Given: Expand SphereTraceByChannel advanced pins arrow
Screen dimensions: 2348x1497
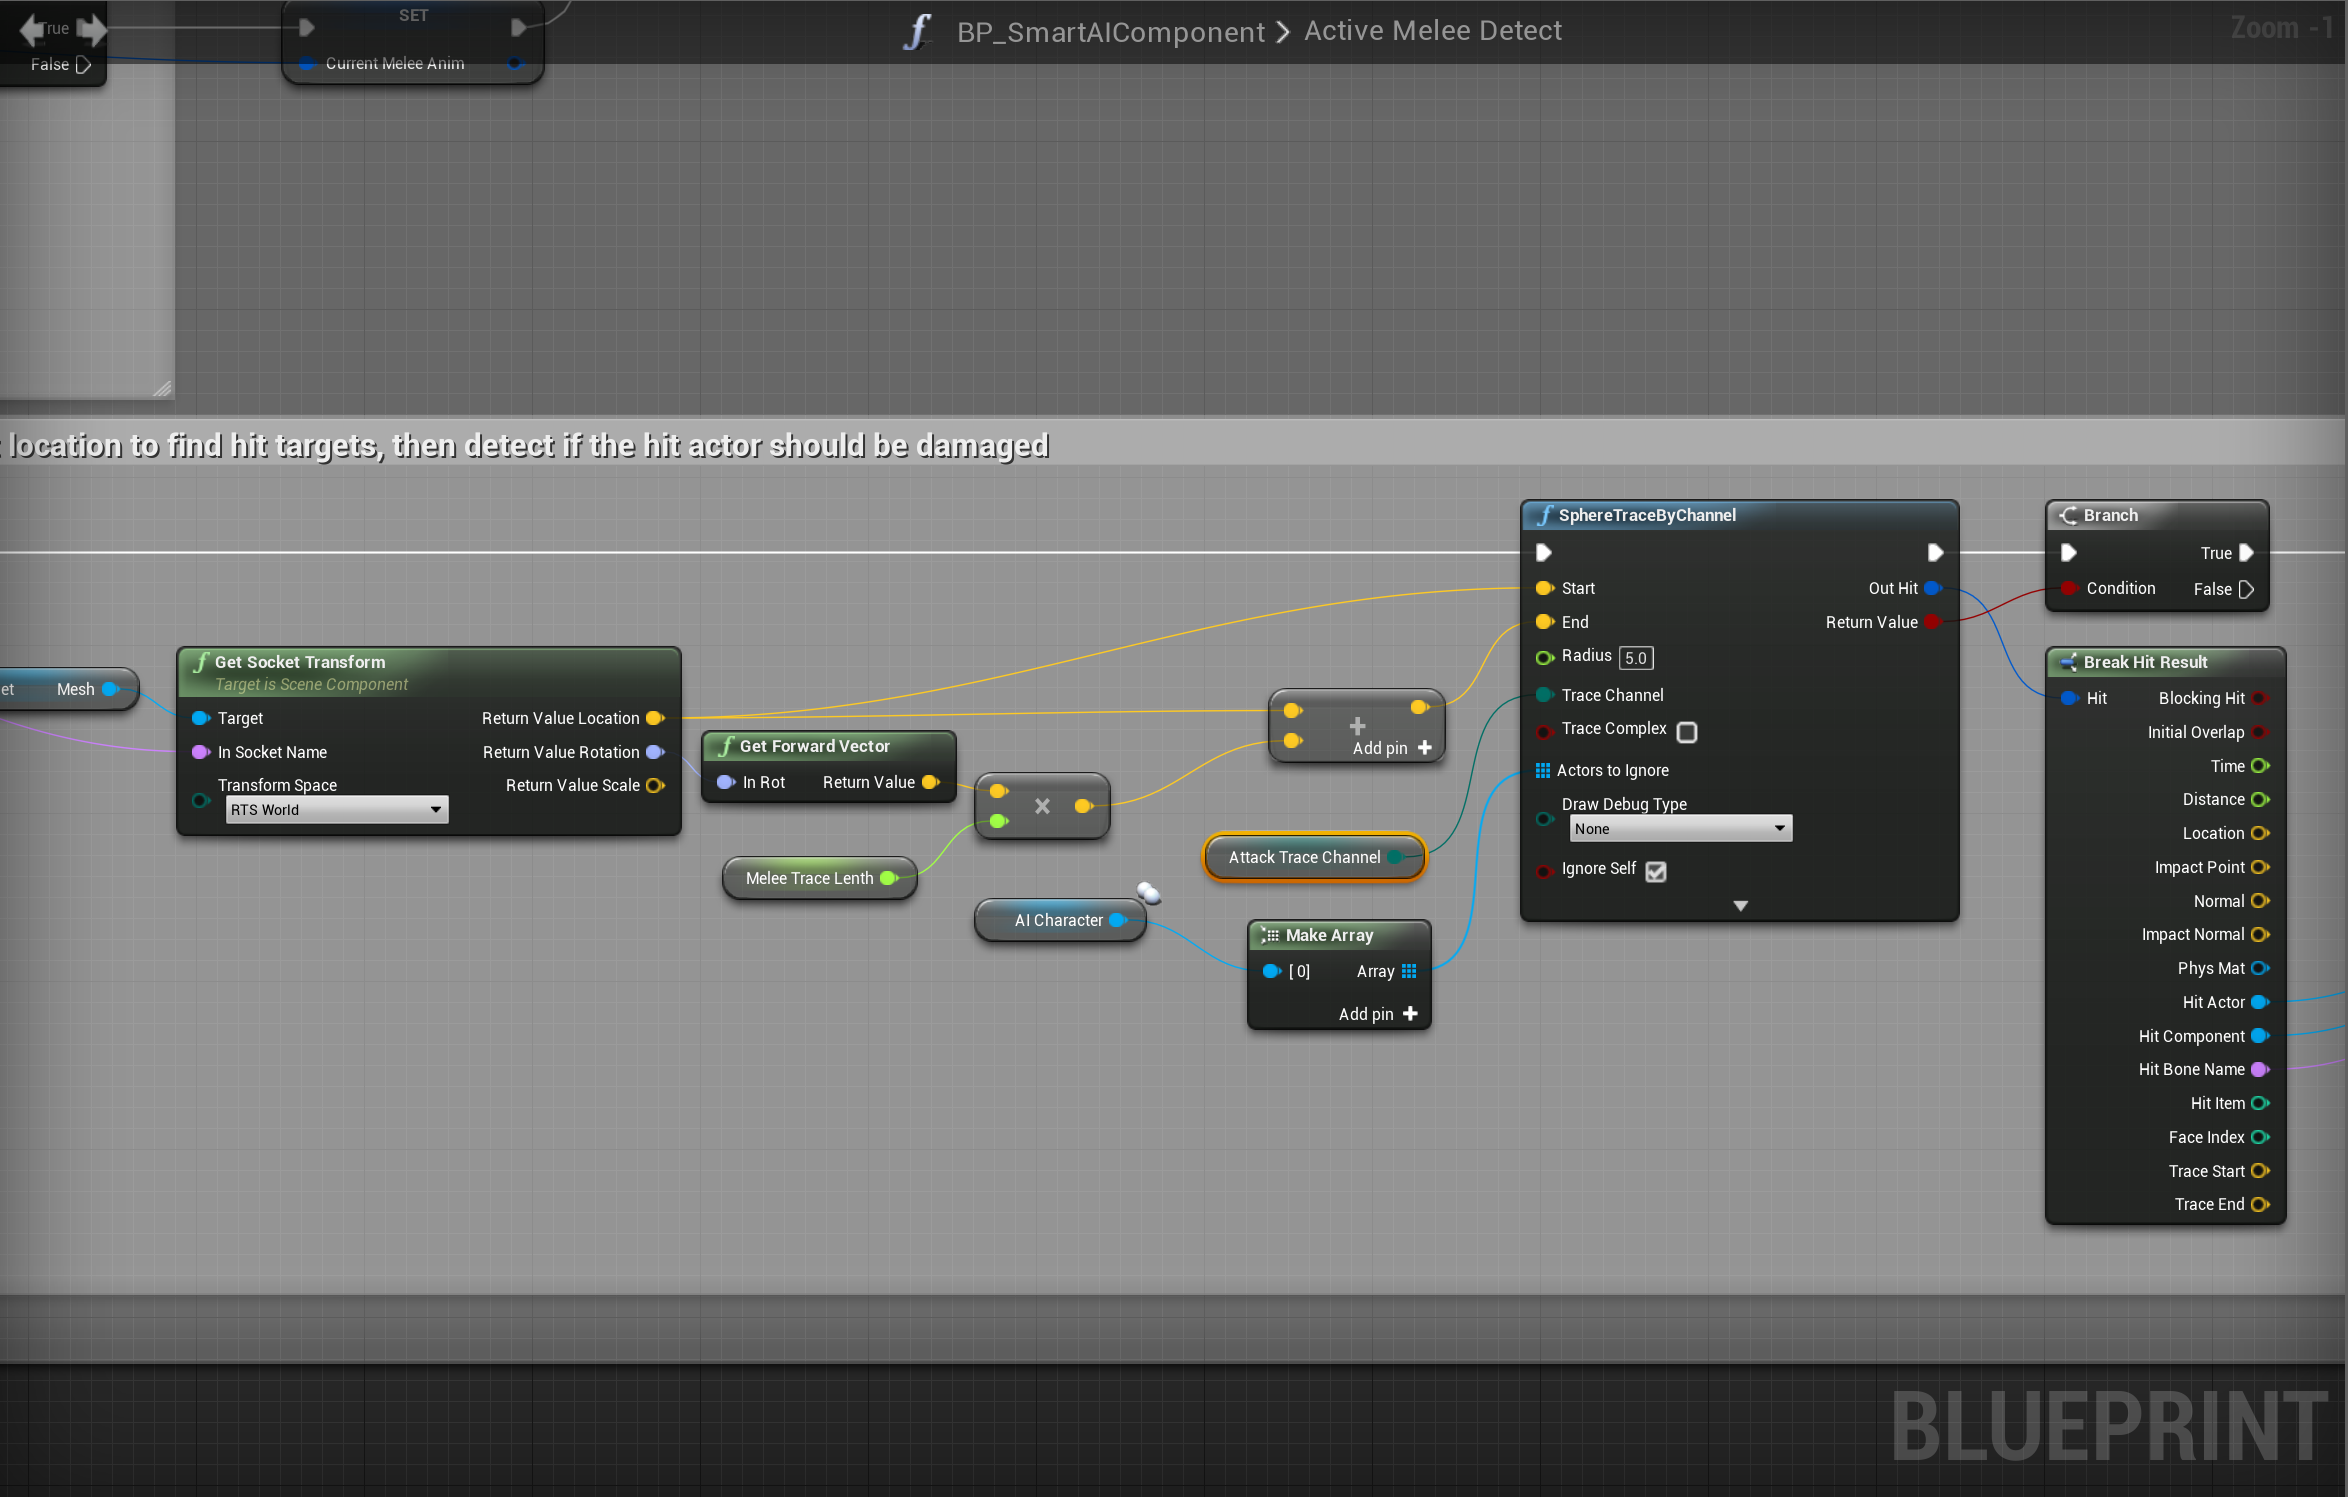Looking at the screenshot, I should click(x=1740, y=906).
